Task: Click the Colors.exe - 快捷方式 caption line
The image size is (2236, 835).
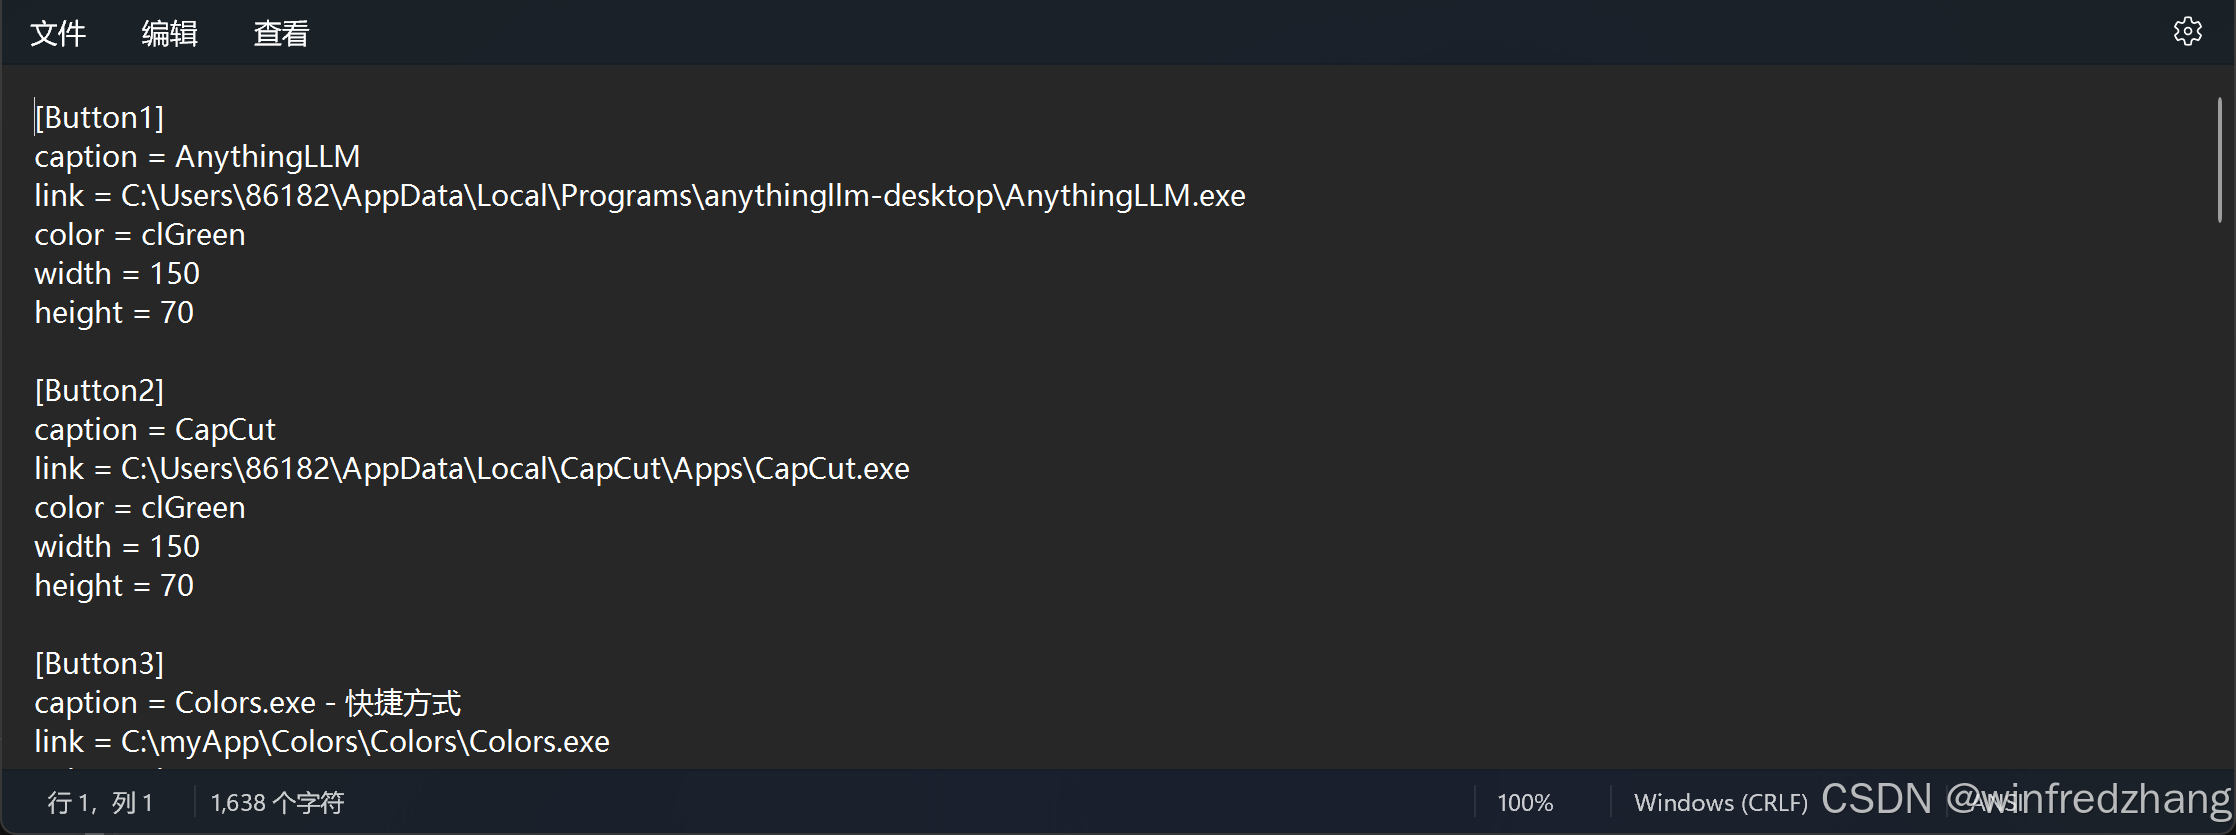Action: pos(248,703)
